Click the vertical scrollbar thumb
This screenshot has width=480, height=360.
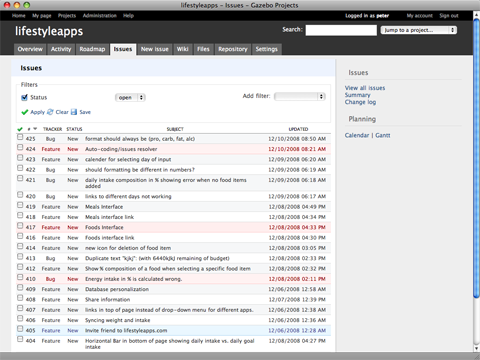pyautogui.click(x=476, y=158)
